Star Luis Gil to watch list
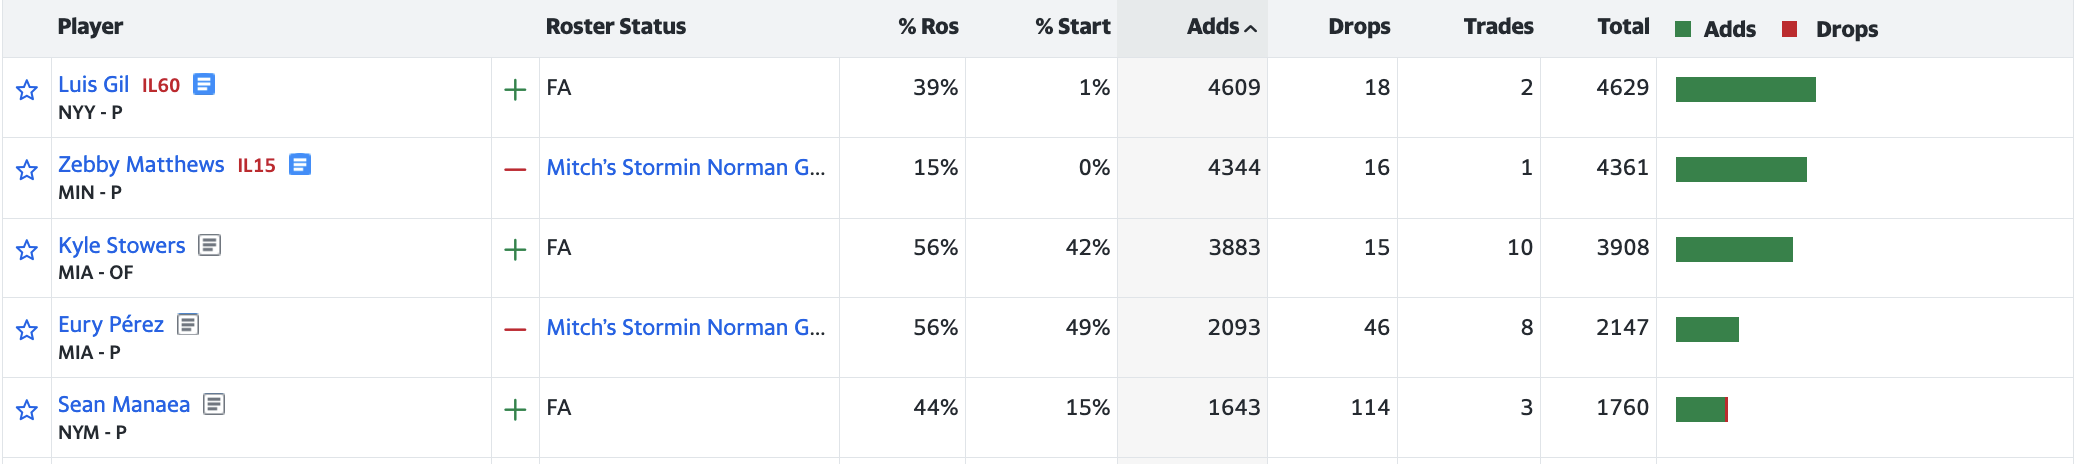The width and height of the screenshot is (2080, 464). click(27, 90)
